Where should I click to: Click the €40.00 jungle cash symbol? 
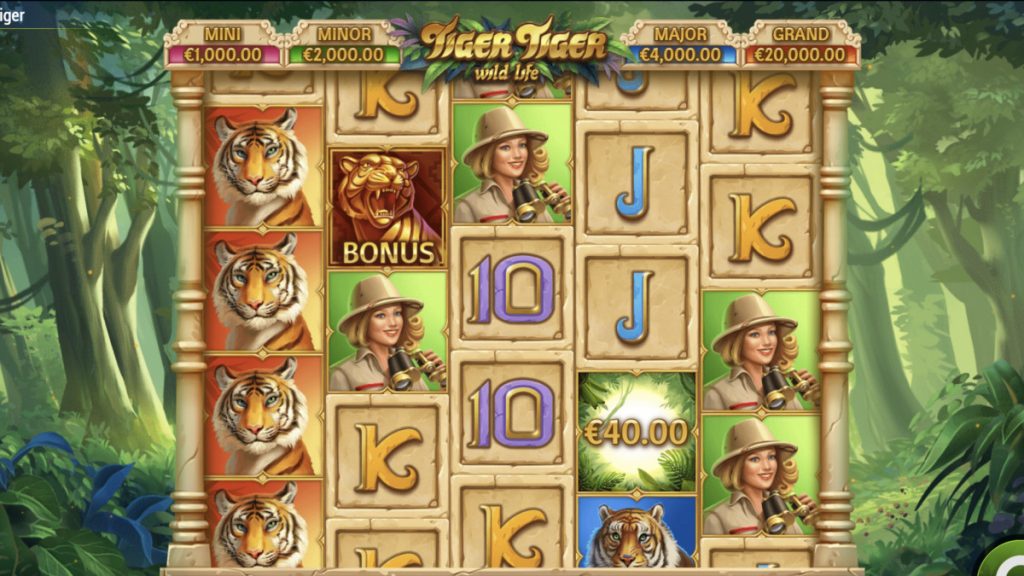tap(637, 432)
